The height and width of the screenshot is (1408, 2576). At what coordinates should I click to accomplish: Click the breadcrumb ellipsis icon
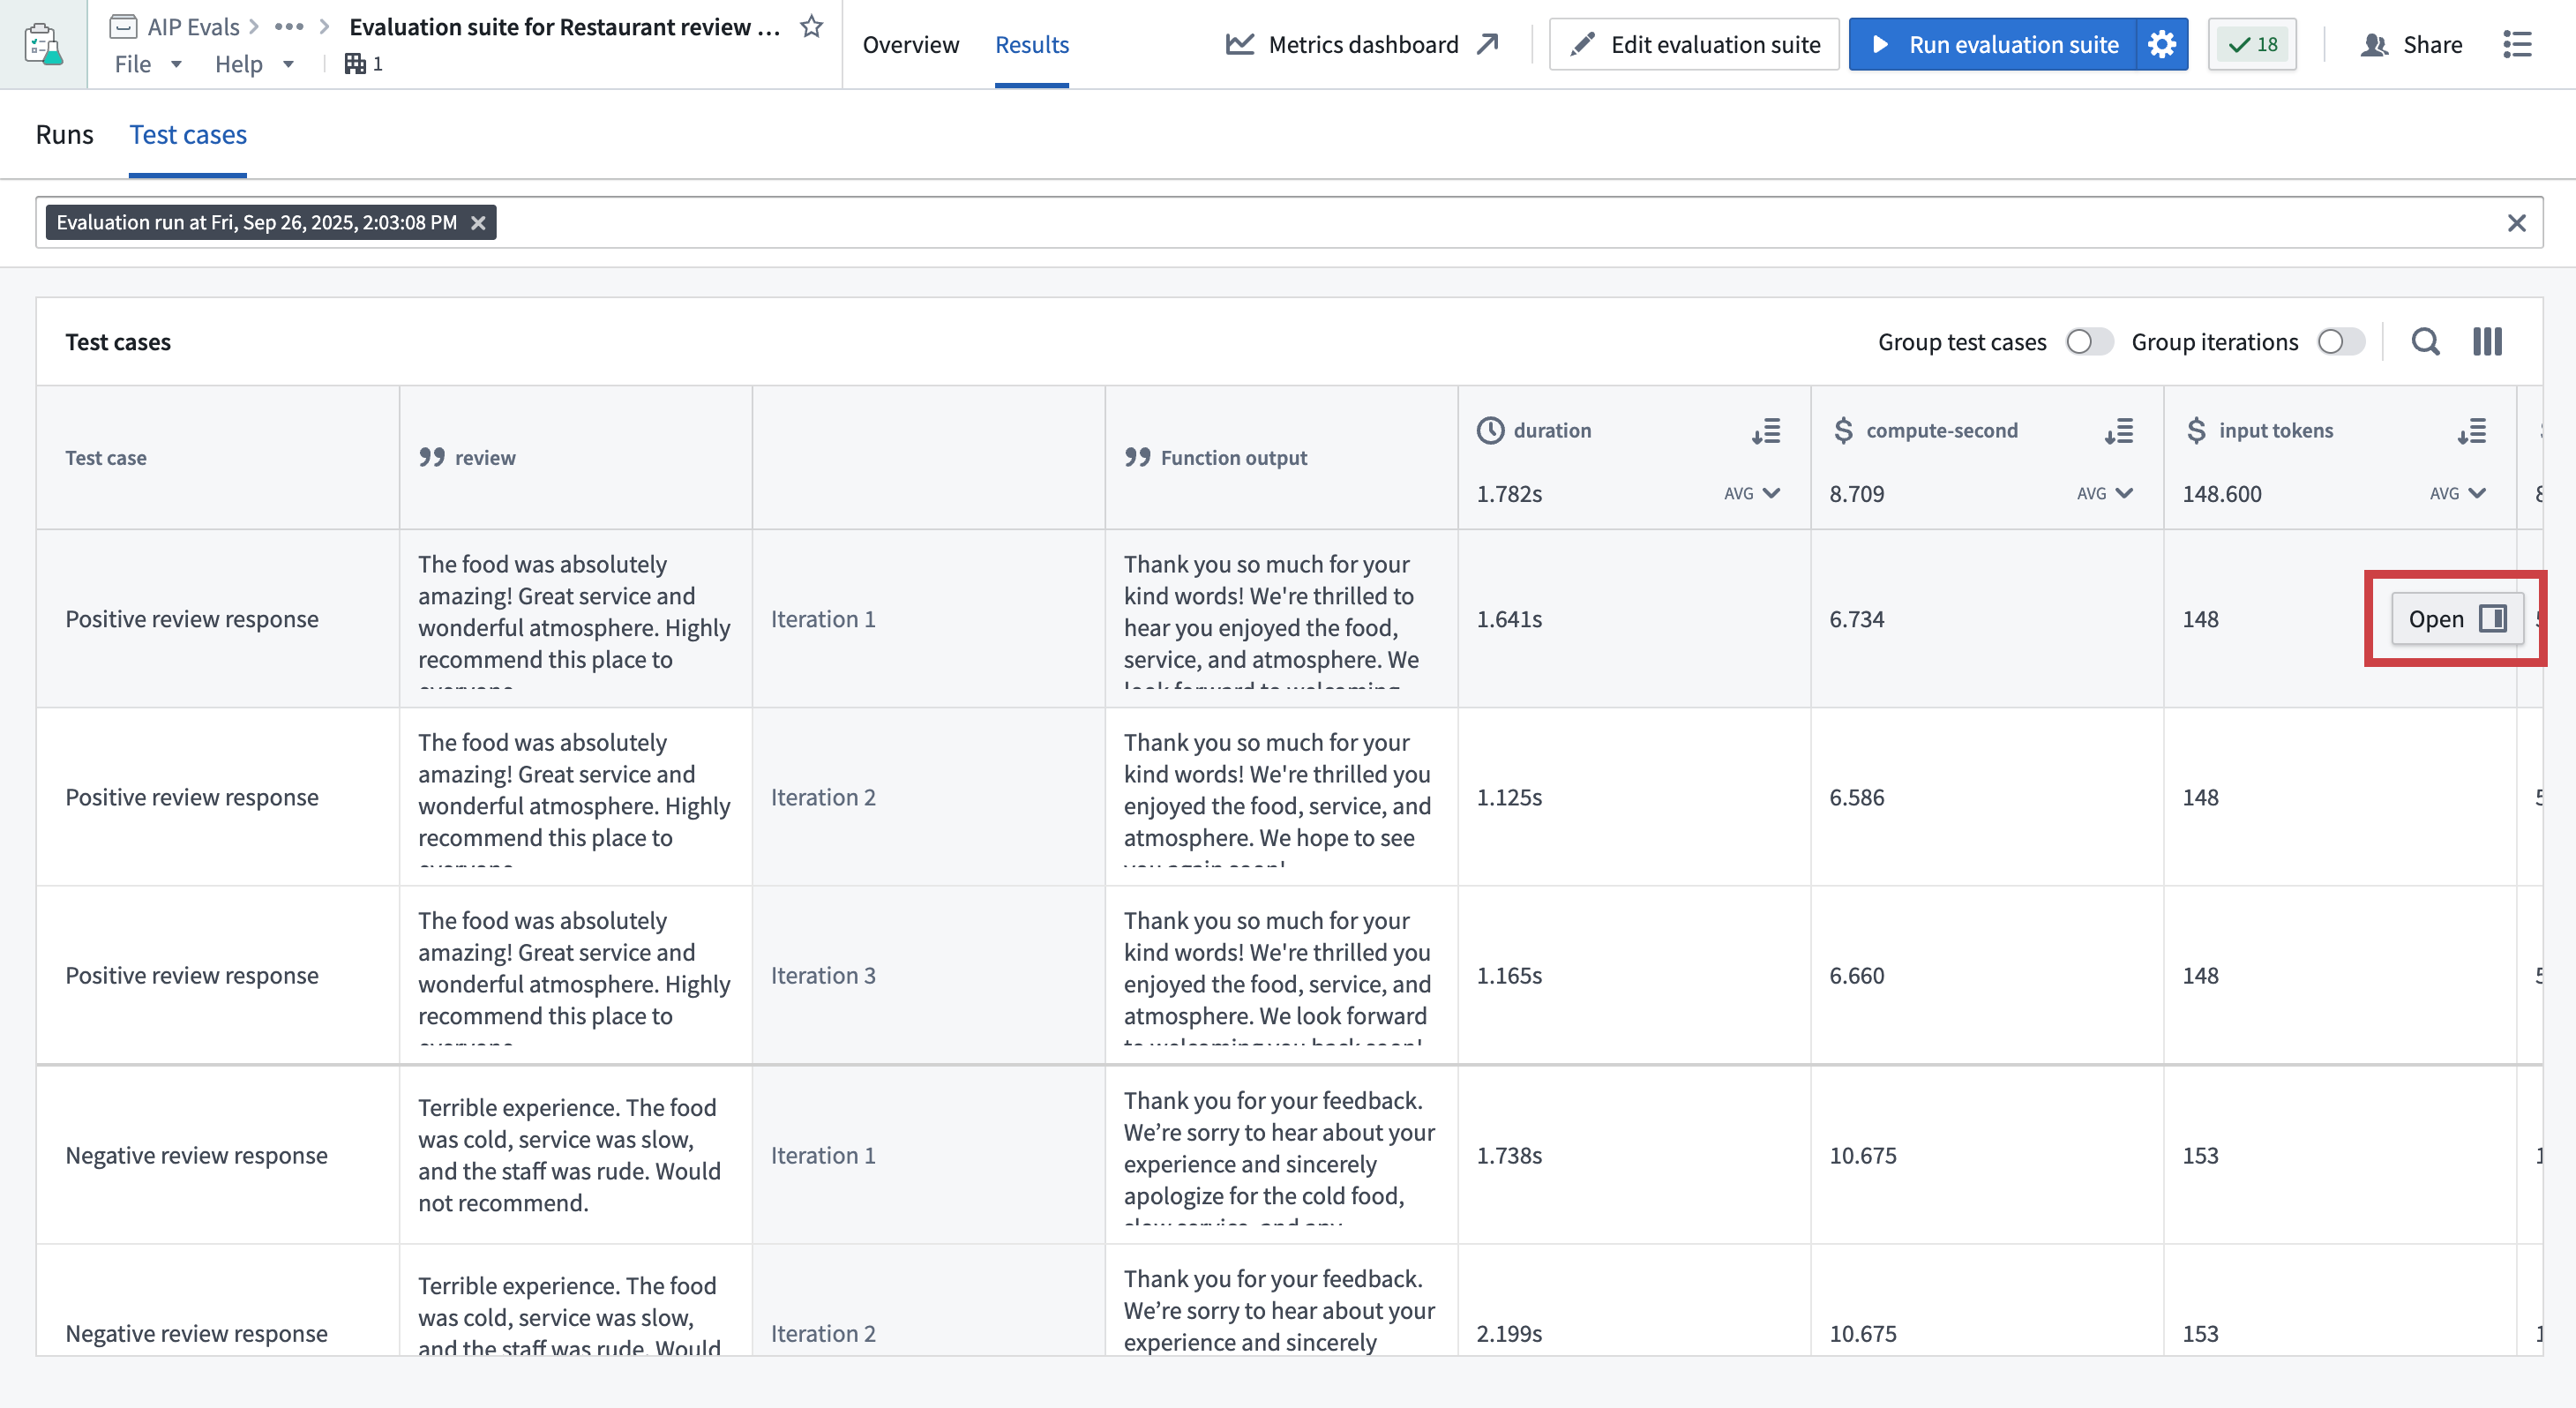click(289, 27)
